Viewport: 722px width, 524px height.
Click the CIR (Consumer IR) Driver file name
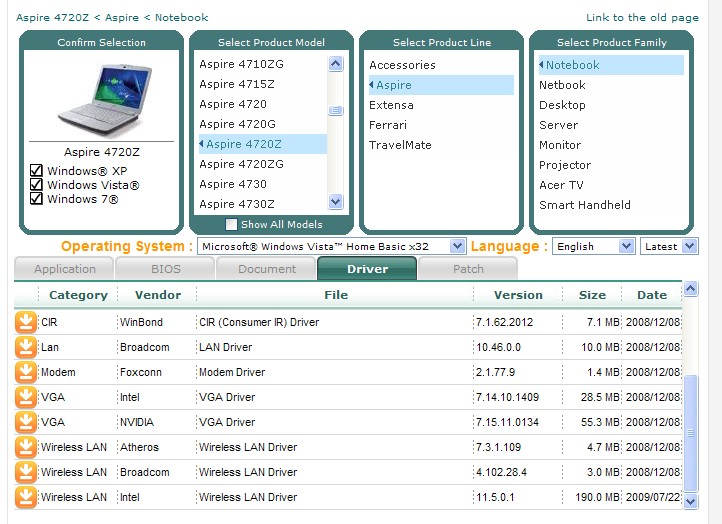coord(259,322)
